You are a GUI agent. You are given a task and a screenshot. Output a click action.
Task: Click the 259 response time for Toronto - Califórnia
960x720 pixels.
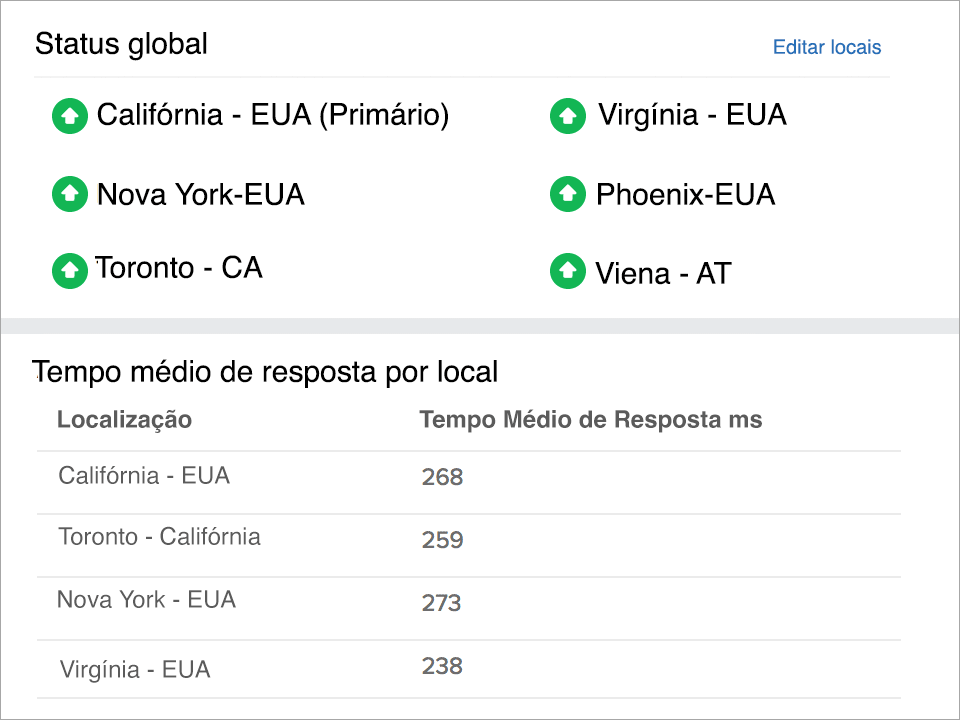tap(442, 540)
